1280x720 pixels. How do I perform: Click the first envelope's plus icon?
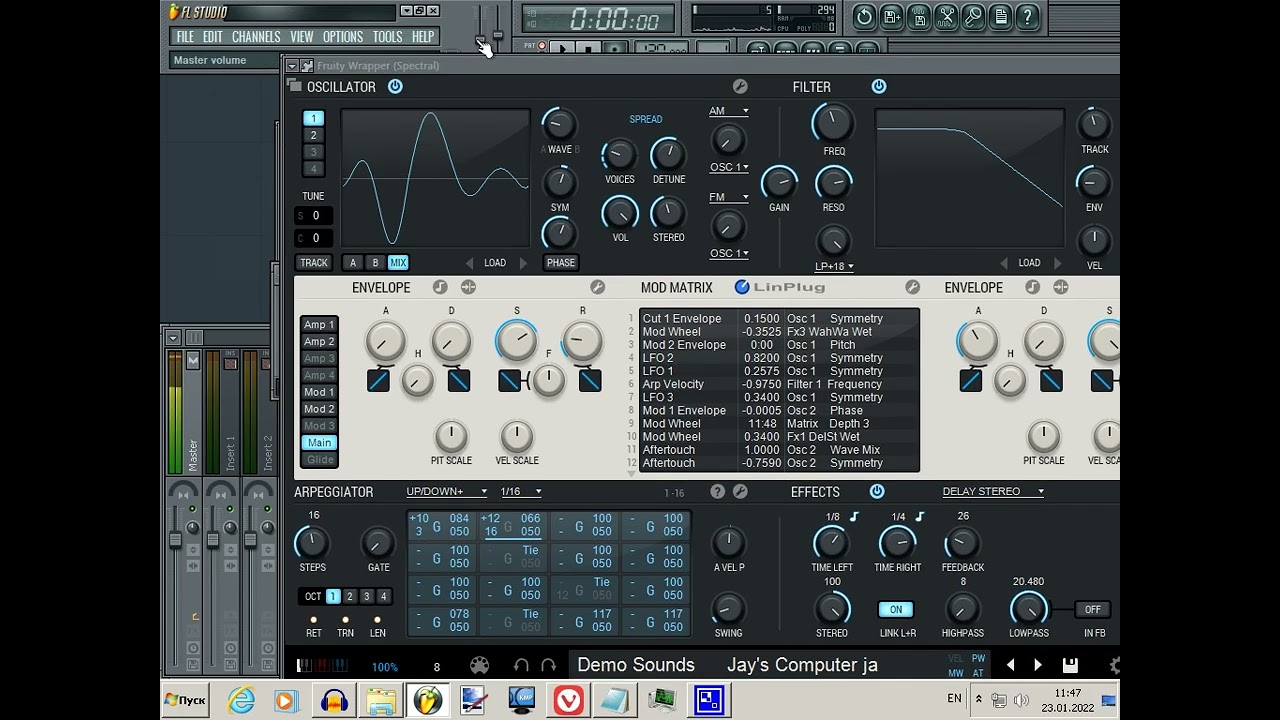468,288
